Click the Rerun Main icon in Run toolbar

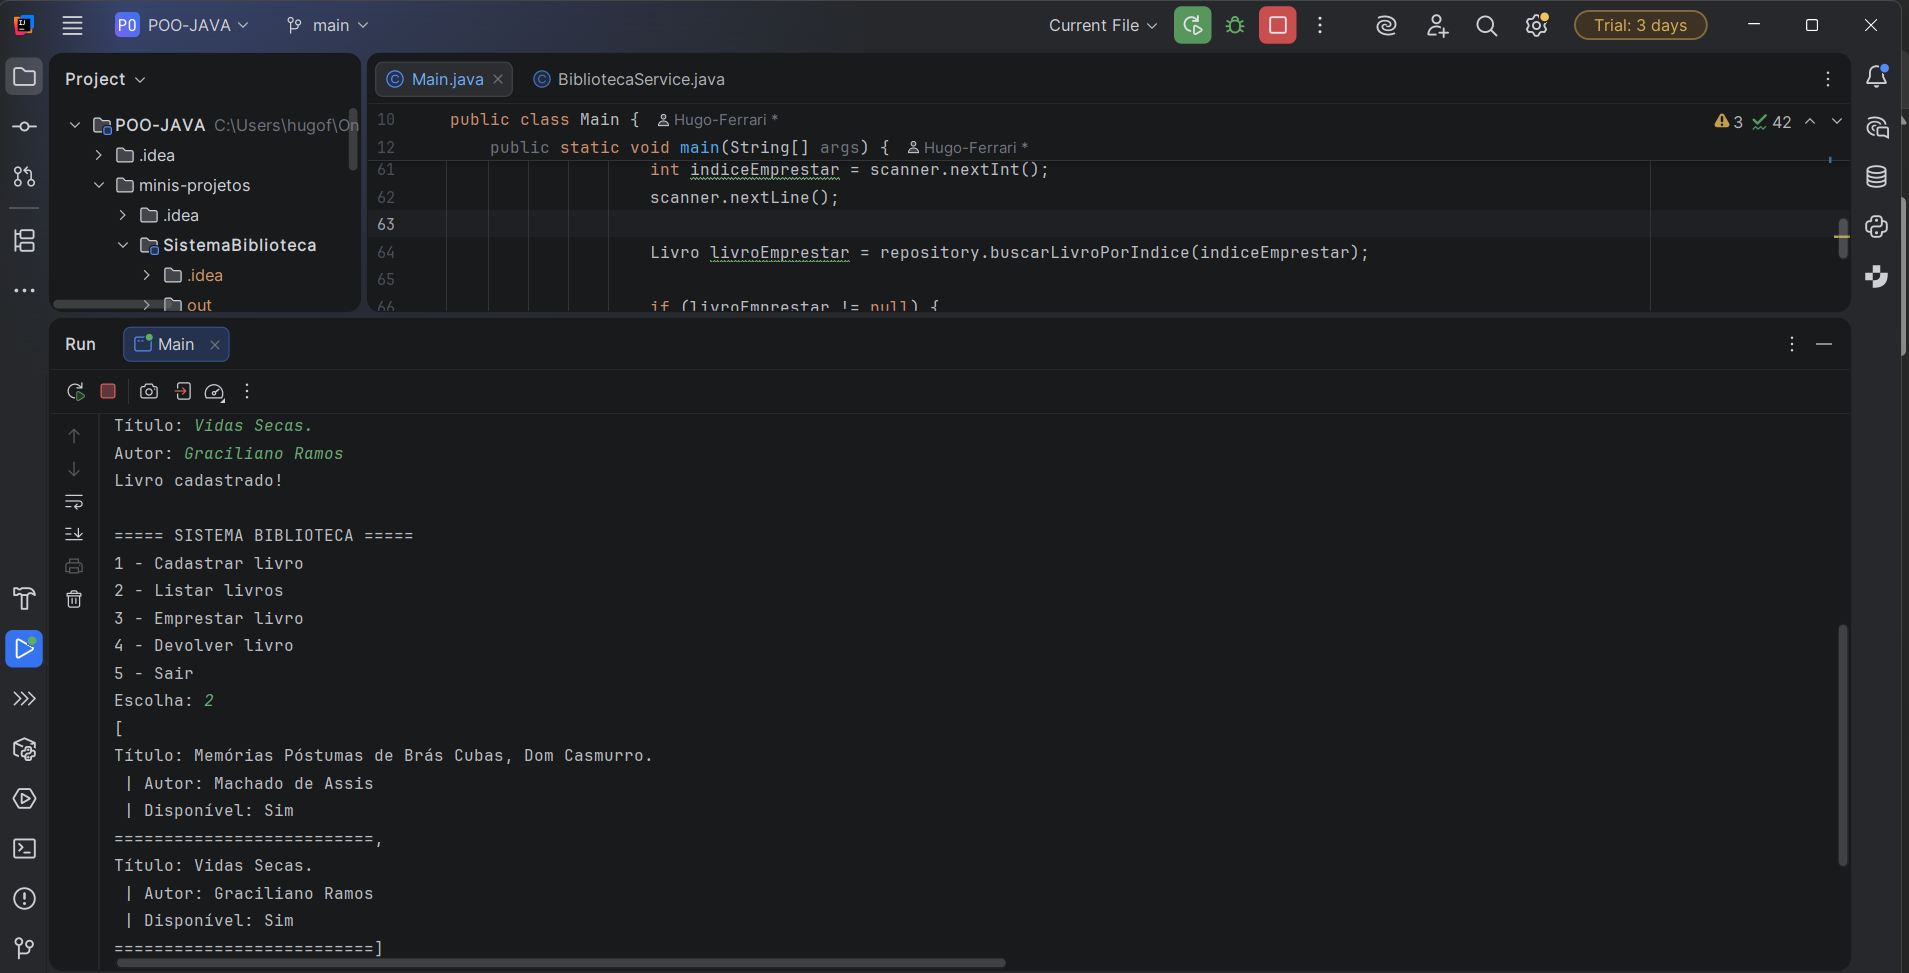click(x=75, y=392)
